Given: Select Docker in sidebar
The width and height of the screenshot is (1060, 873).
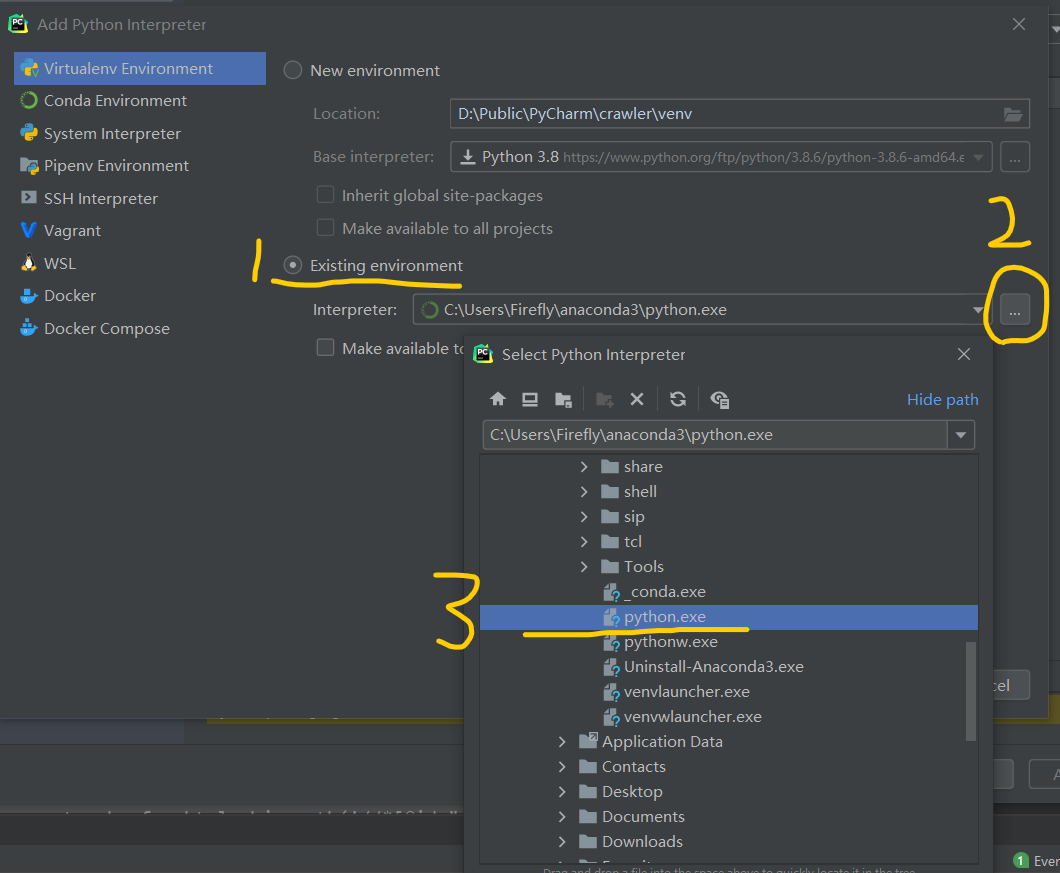Looking at the screenshot, I should pos(140,296).
